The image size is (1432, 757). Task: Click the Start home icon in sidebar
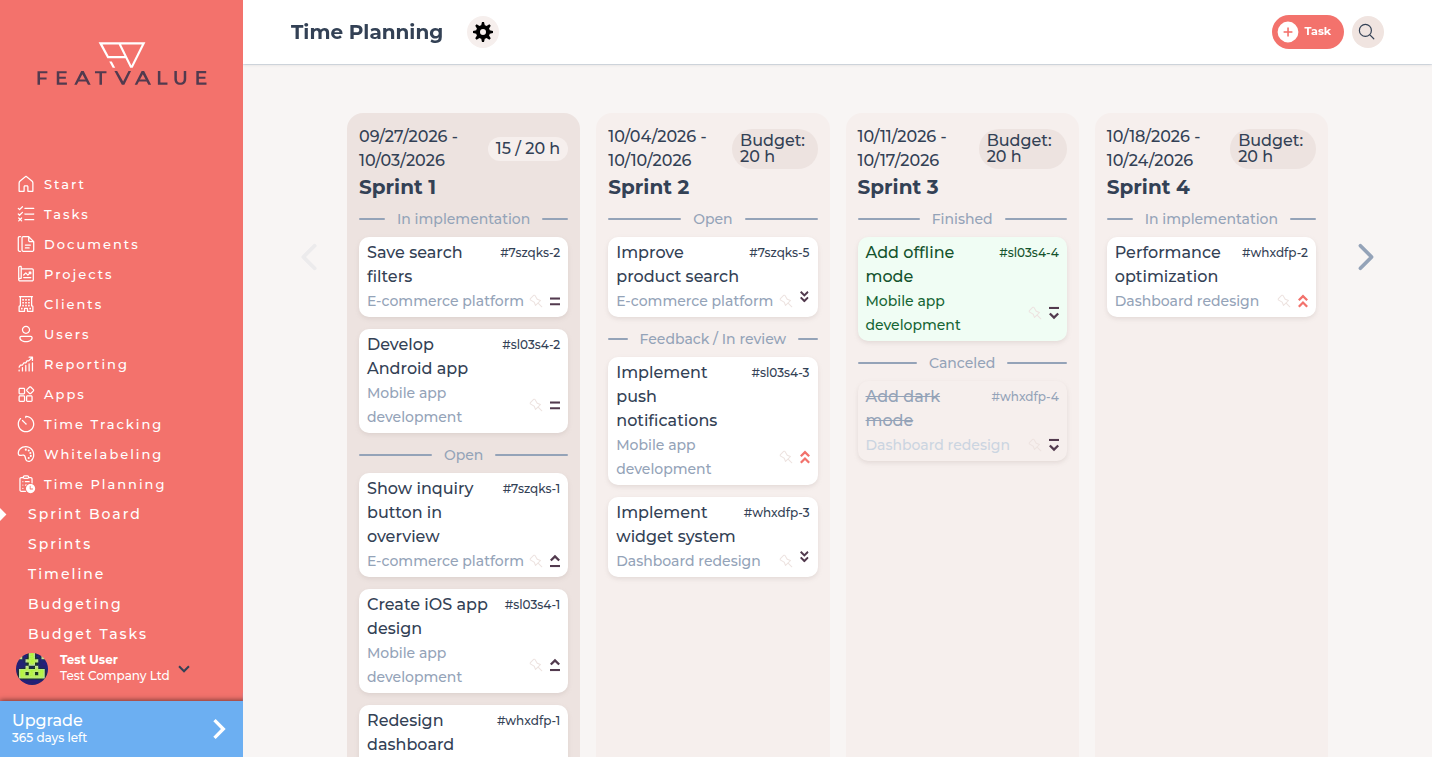tap(26, 184)
